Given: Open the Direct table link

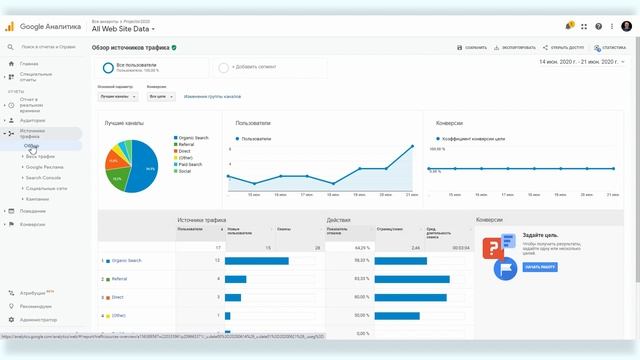Looking at the screenshot, I should (118, 297).
